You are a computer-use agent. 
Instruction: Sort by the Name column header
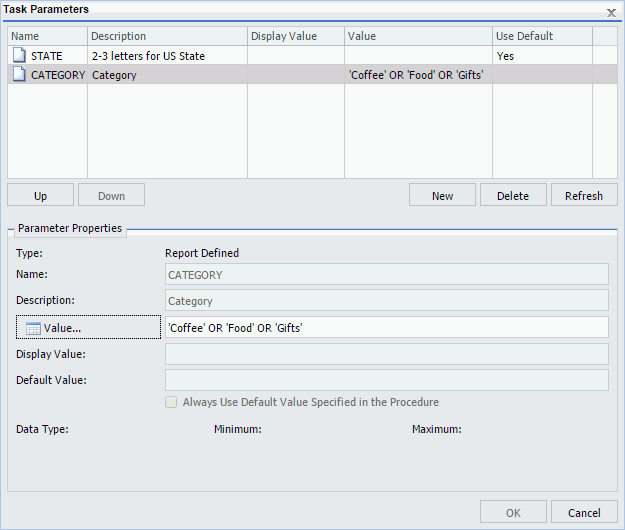click(47, 36)
